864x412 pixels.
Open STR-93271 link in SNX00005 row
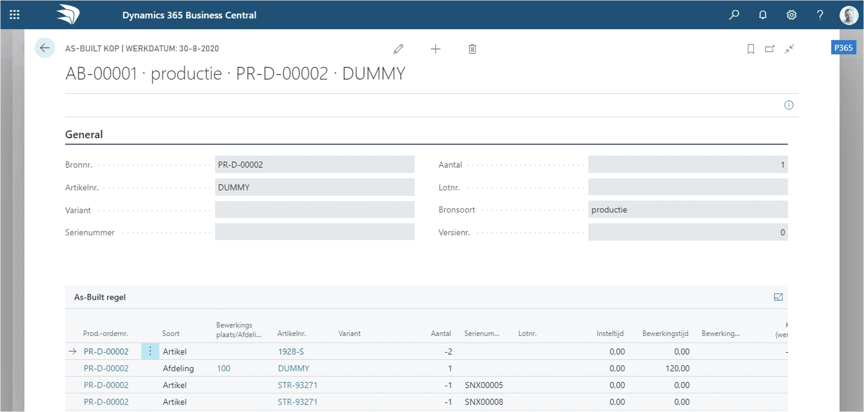[298, 385]
